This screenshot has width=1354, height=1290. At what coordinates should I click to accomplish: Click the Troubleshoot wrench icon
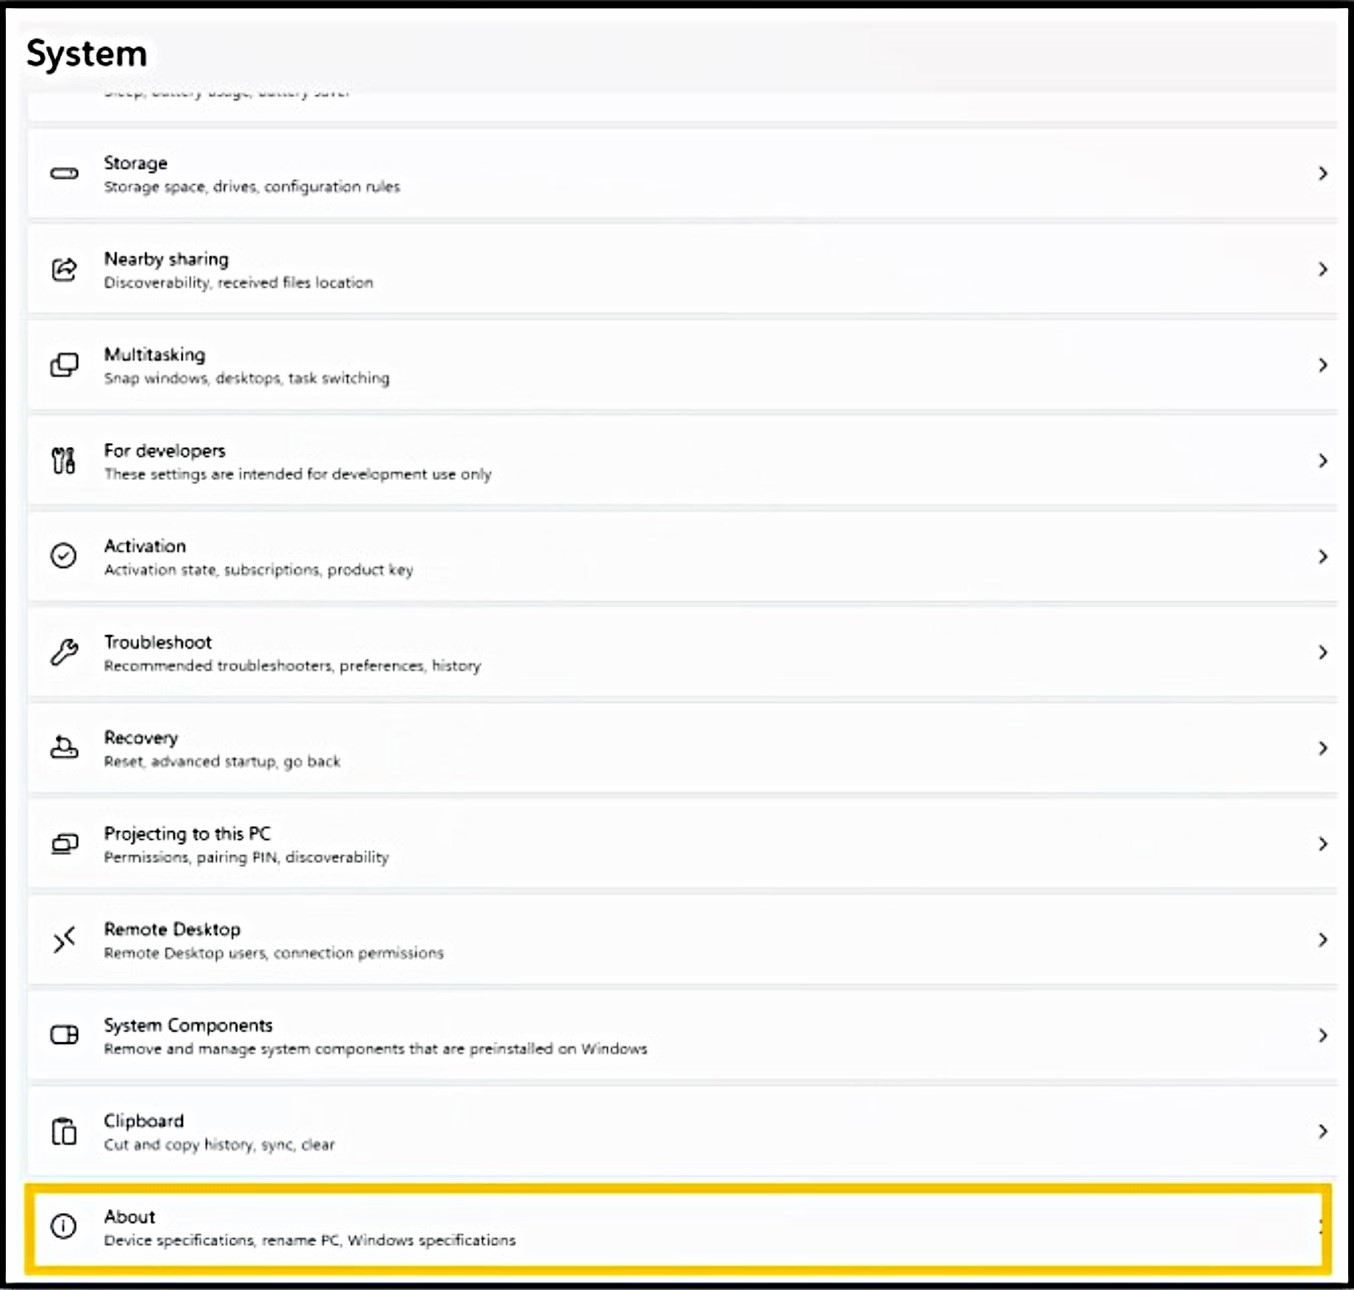tap(64, 652)
